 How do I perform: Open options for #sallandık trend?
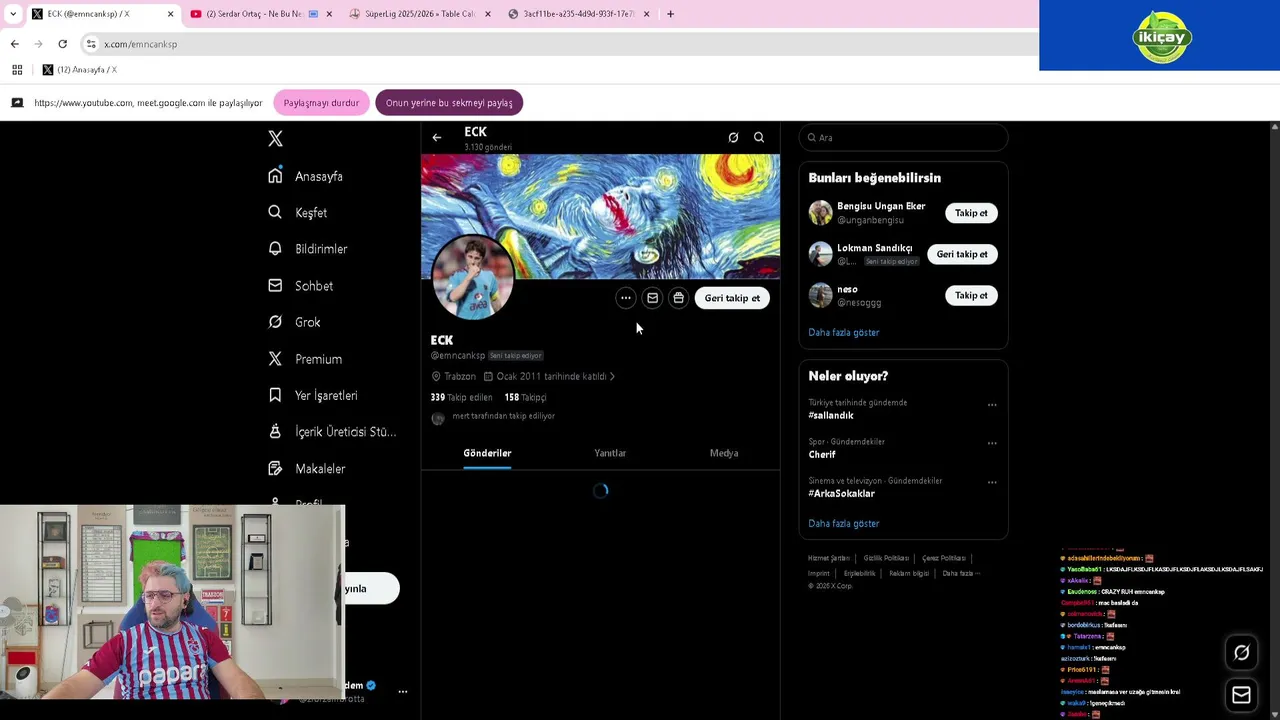point(992,405)
